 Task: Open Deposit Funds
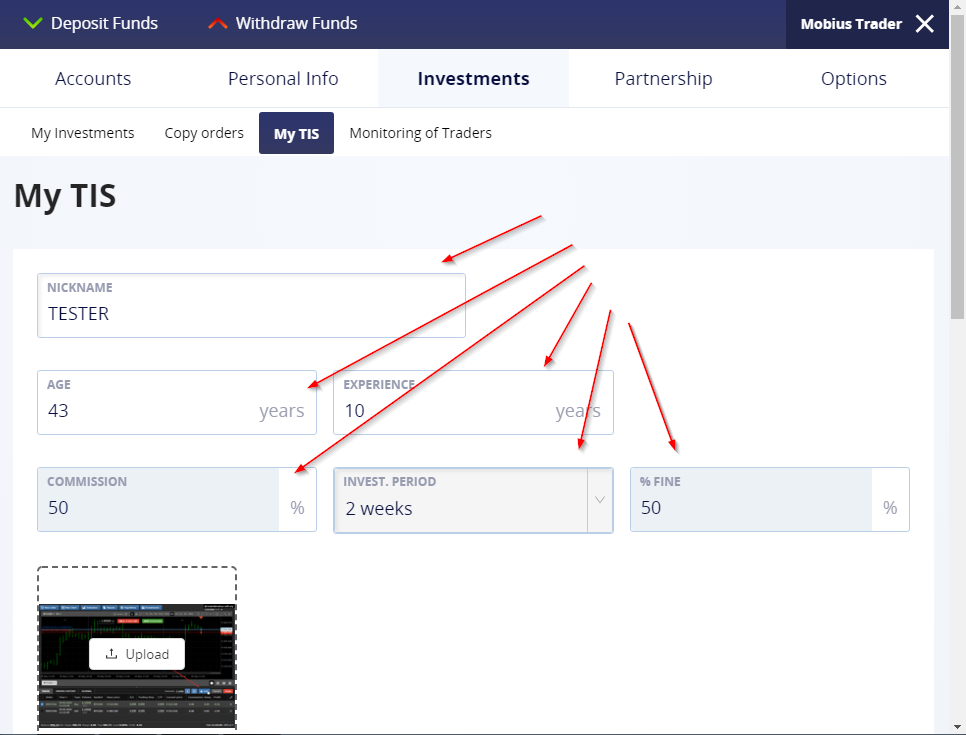coord(91,23)
